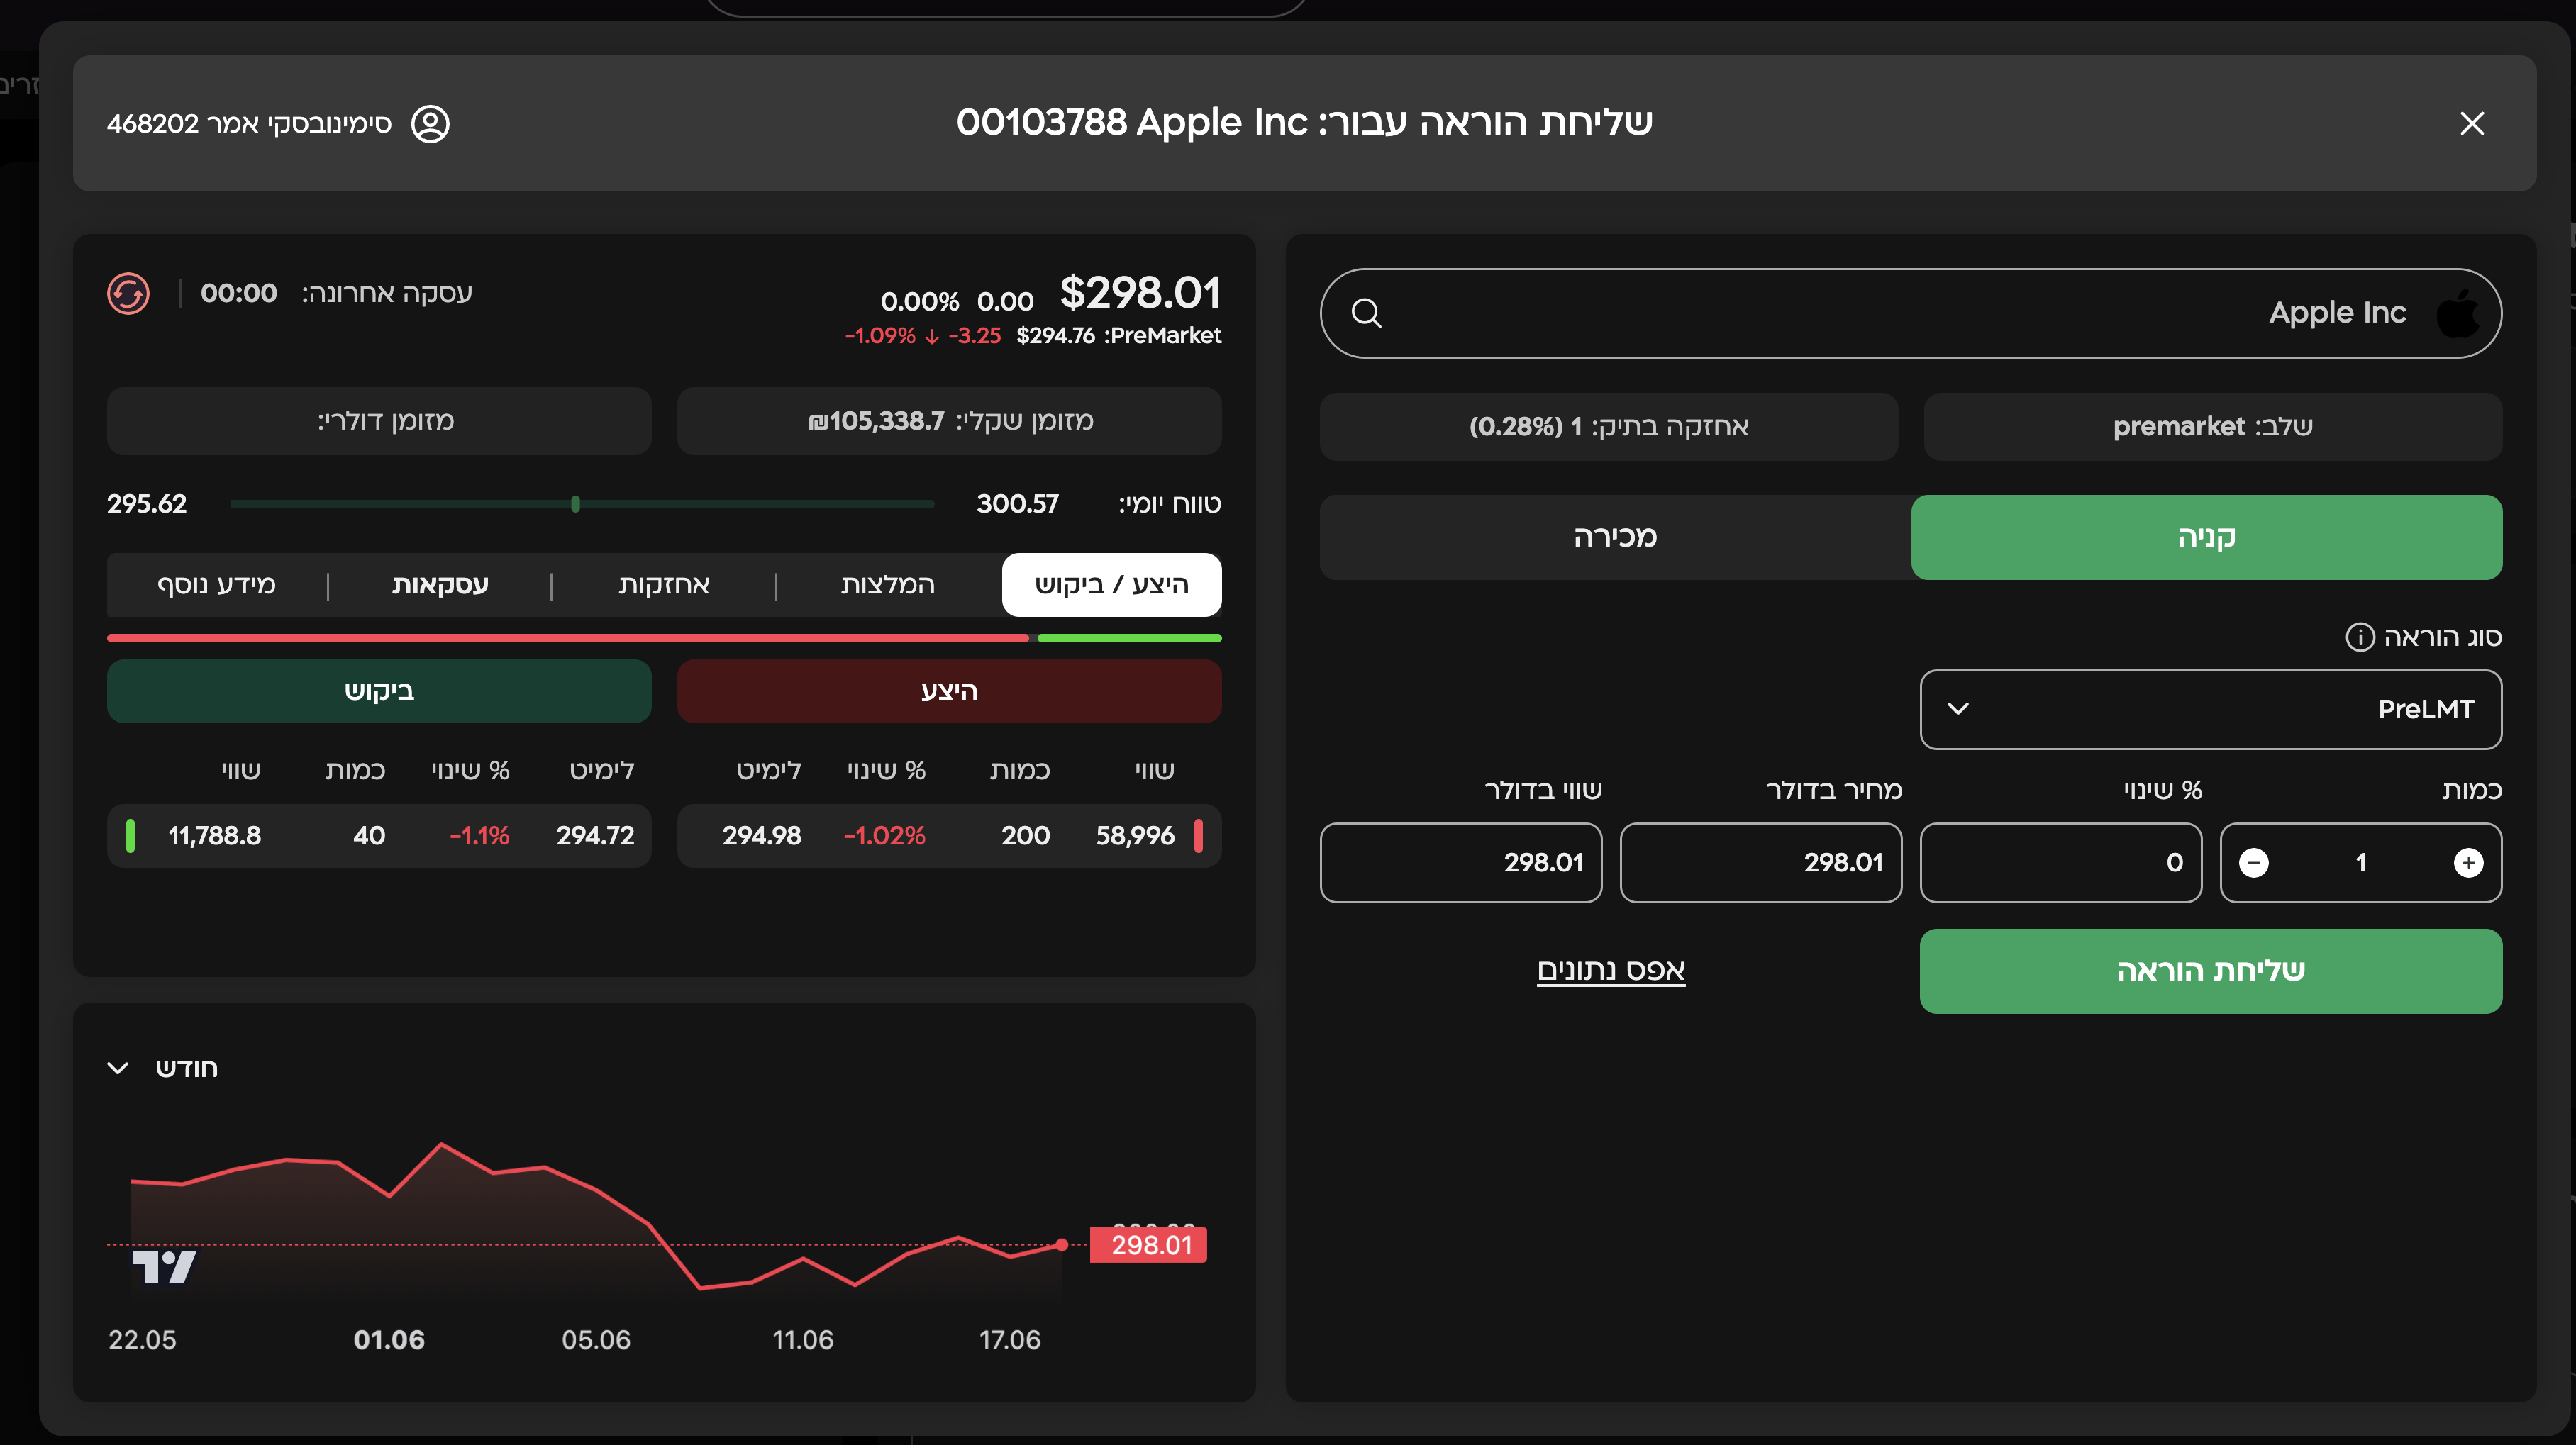Click the % שינוי change input field
The height and width of the screenshot is (1445, 2576).
point(2060,862)
